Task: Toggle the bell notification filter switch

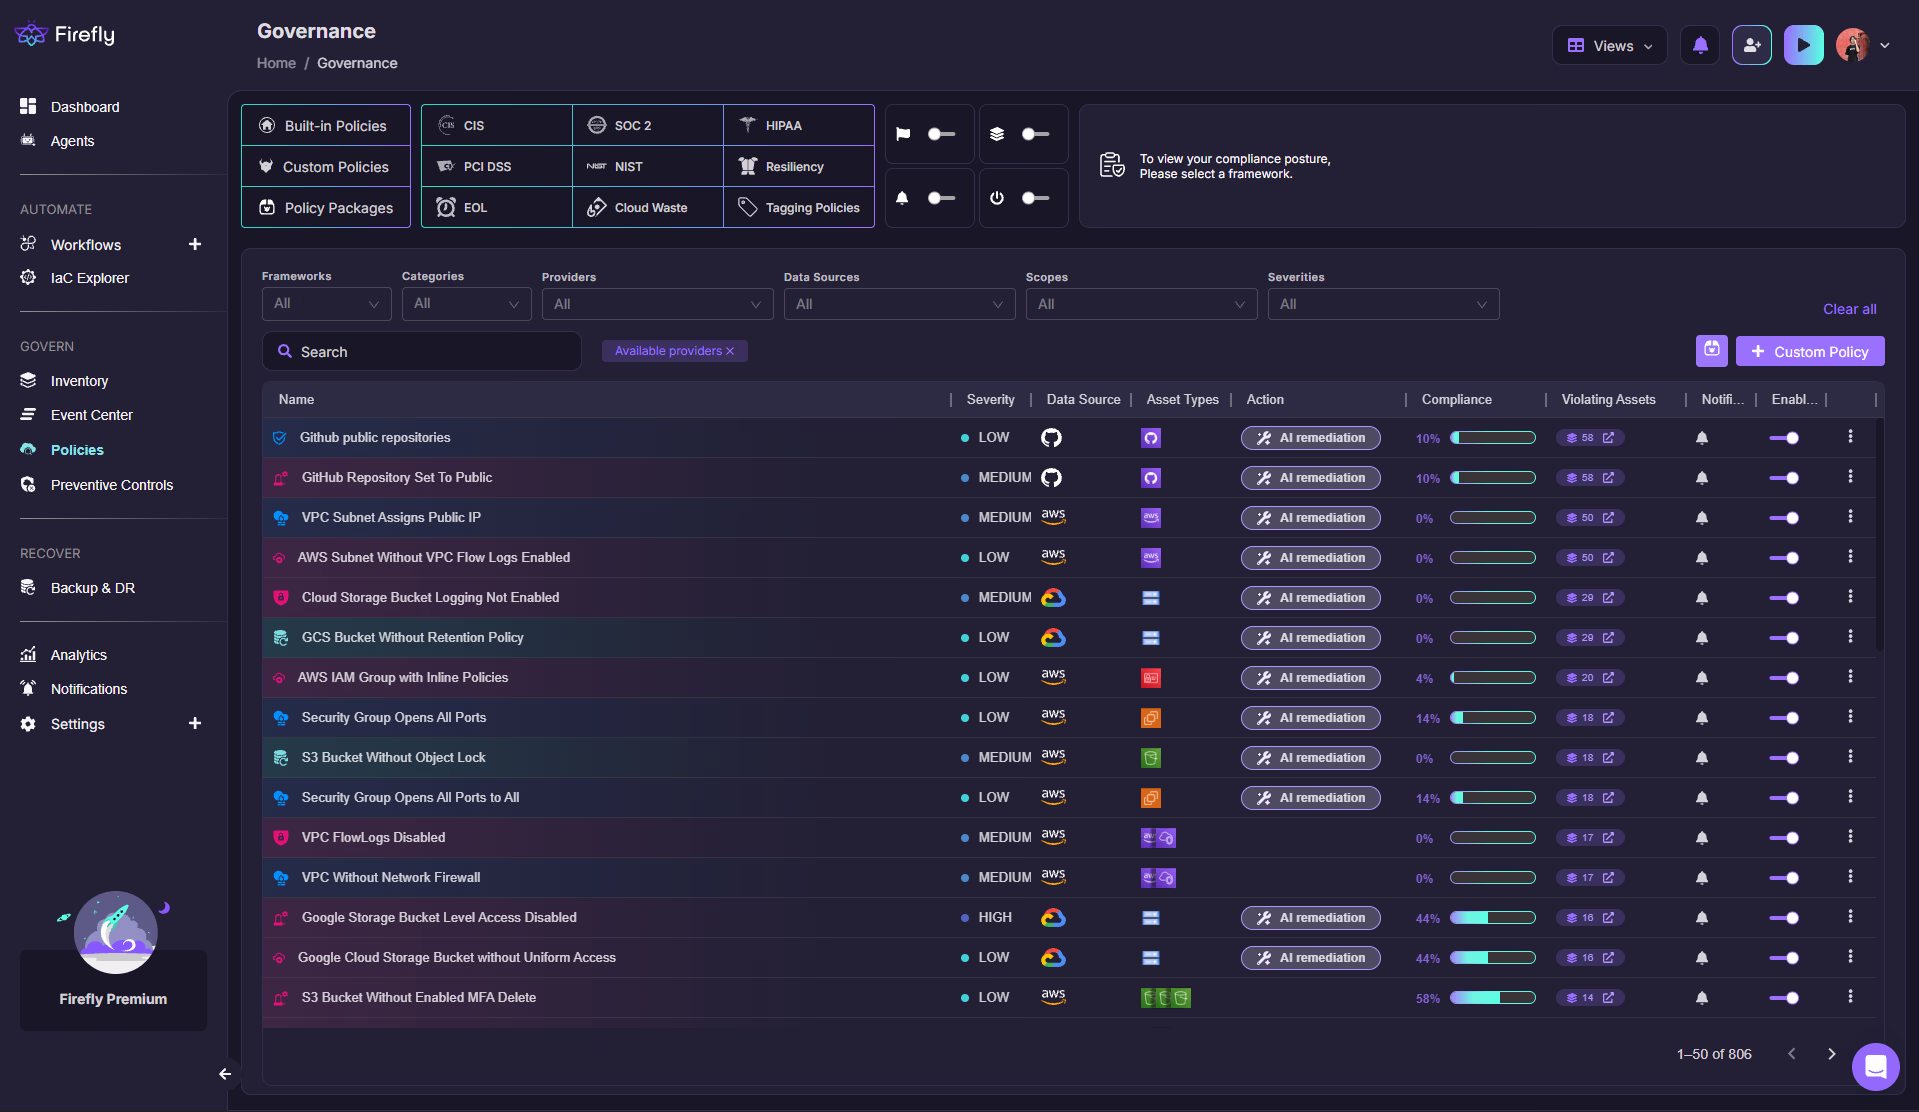Action: point(941,198)
